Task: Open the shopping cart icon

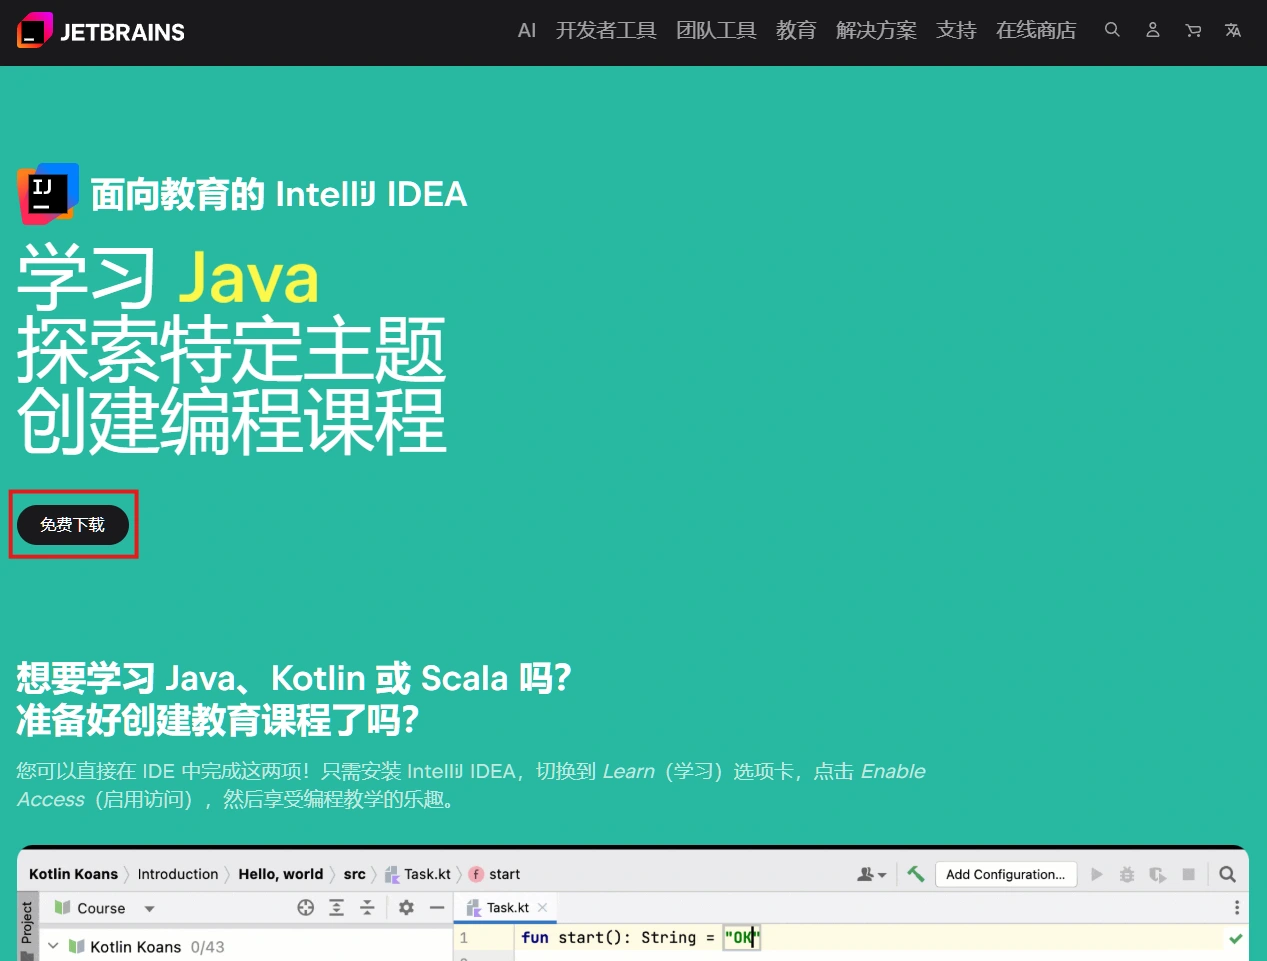Action: click(x=1193, y=30)
